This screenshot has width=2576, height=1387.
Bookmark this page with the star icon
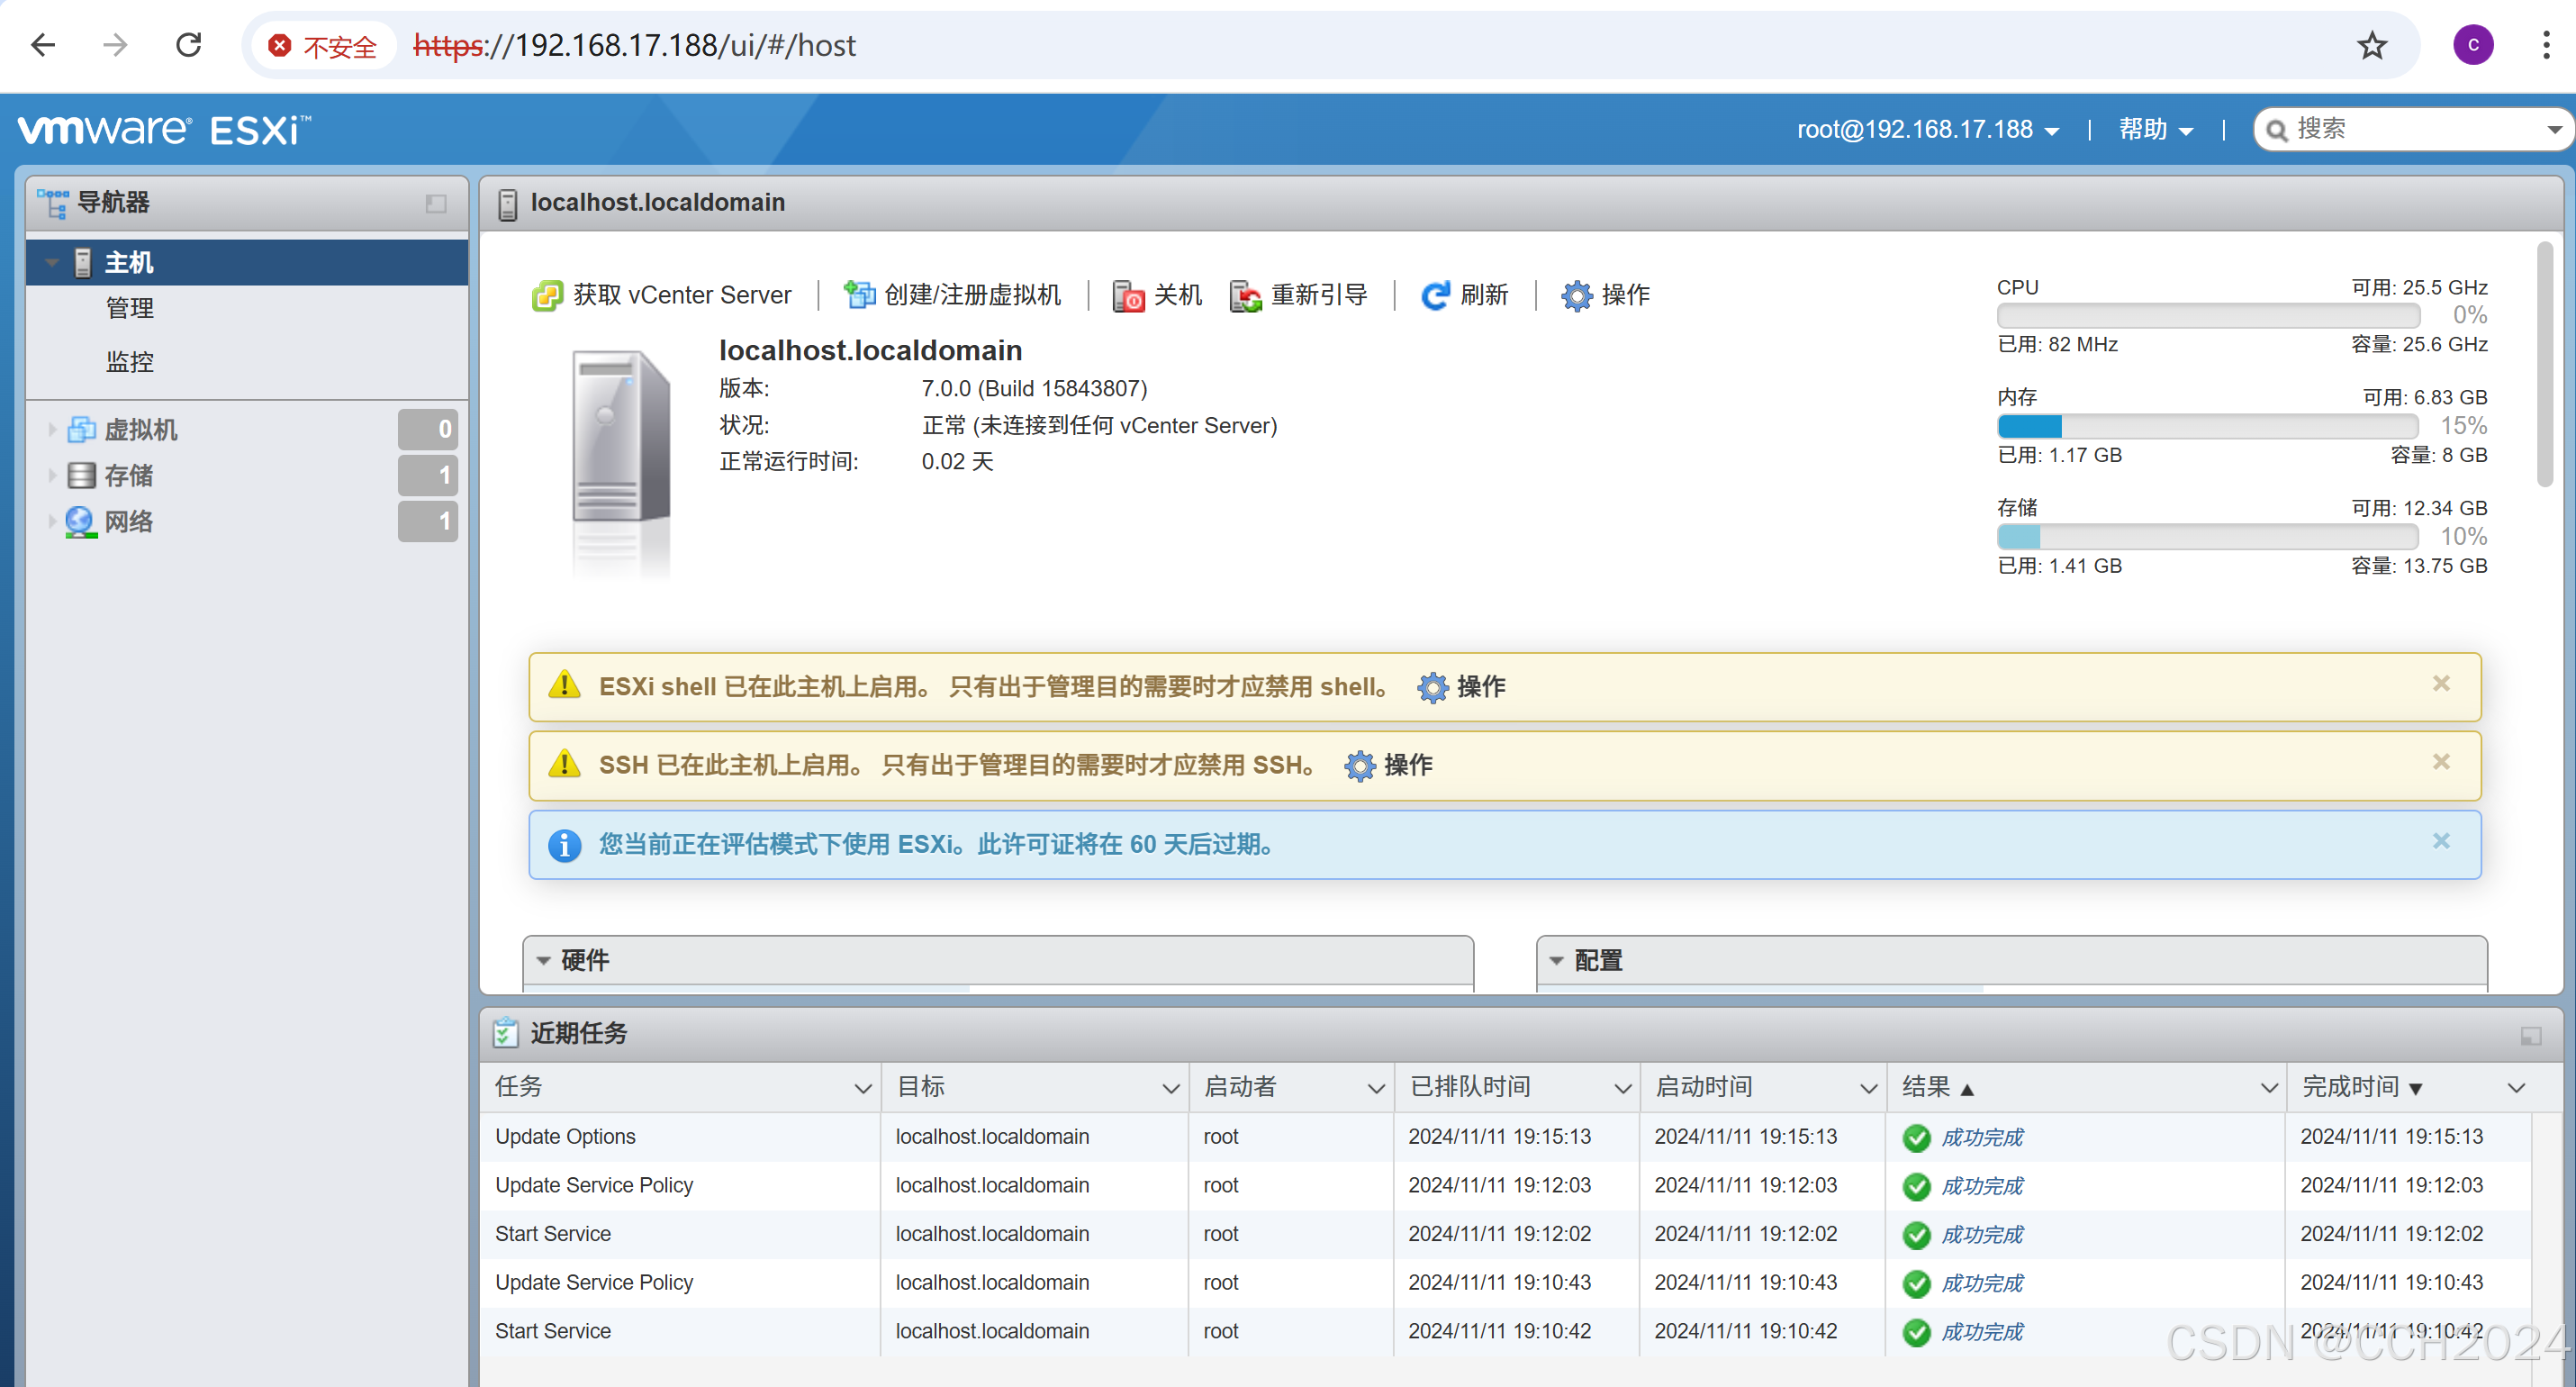[2372, 45]
